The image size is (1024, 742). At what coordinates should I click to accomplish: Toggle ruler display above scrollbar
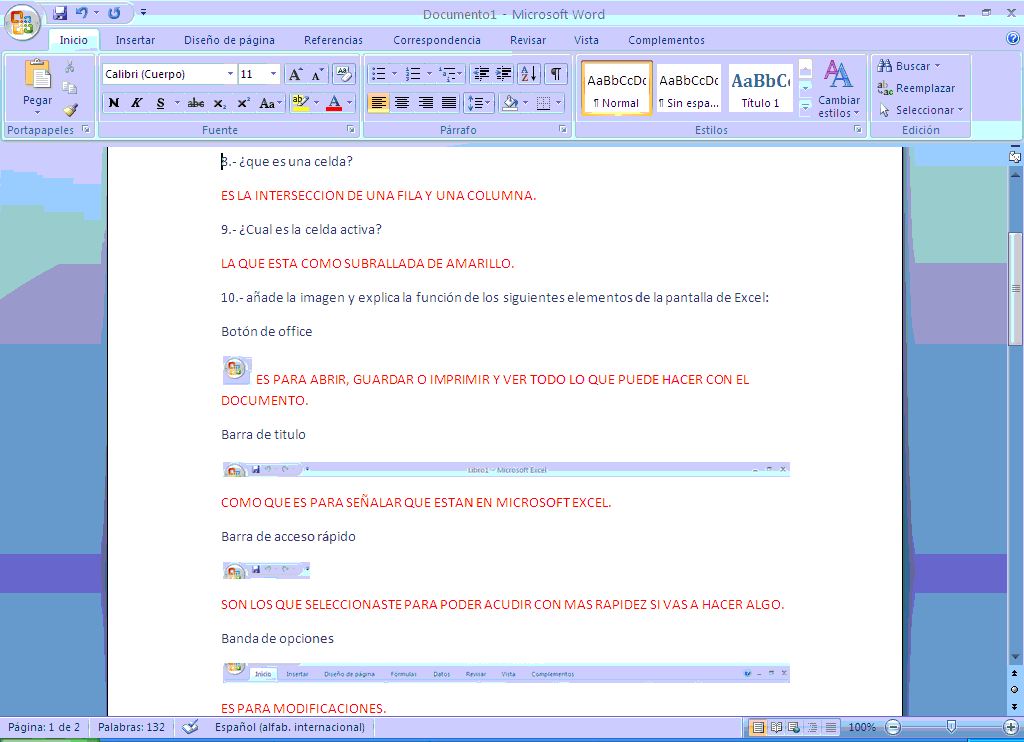tap(1015, 157)
